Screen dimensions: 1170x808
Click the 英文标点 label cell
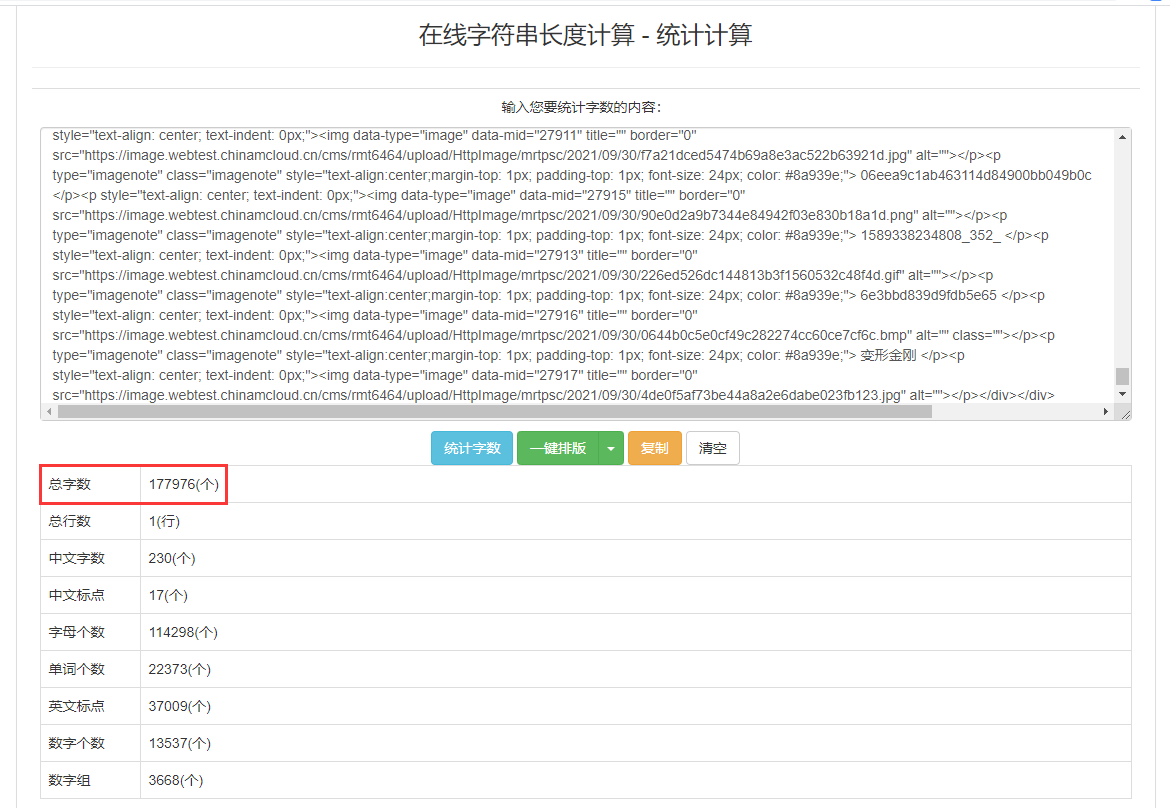[90, 707]
